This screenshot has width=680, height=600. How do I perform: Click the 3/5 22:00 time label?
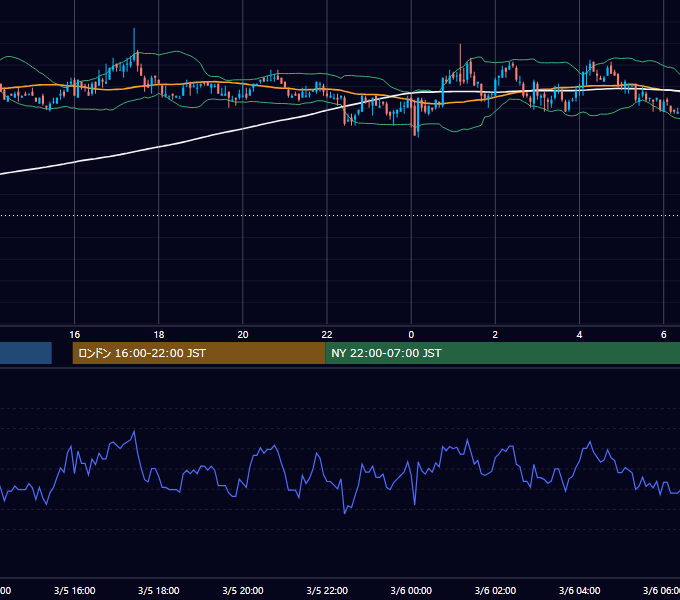pos(327,591)
